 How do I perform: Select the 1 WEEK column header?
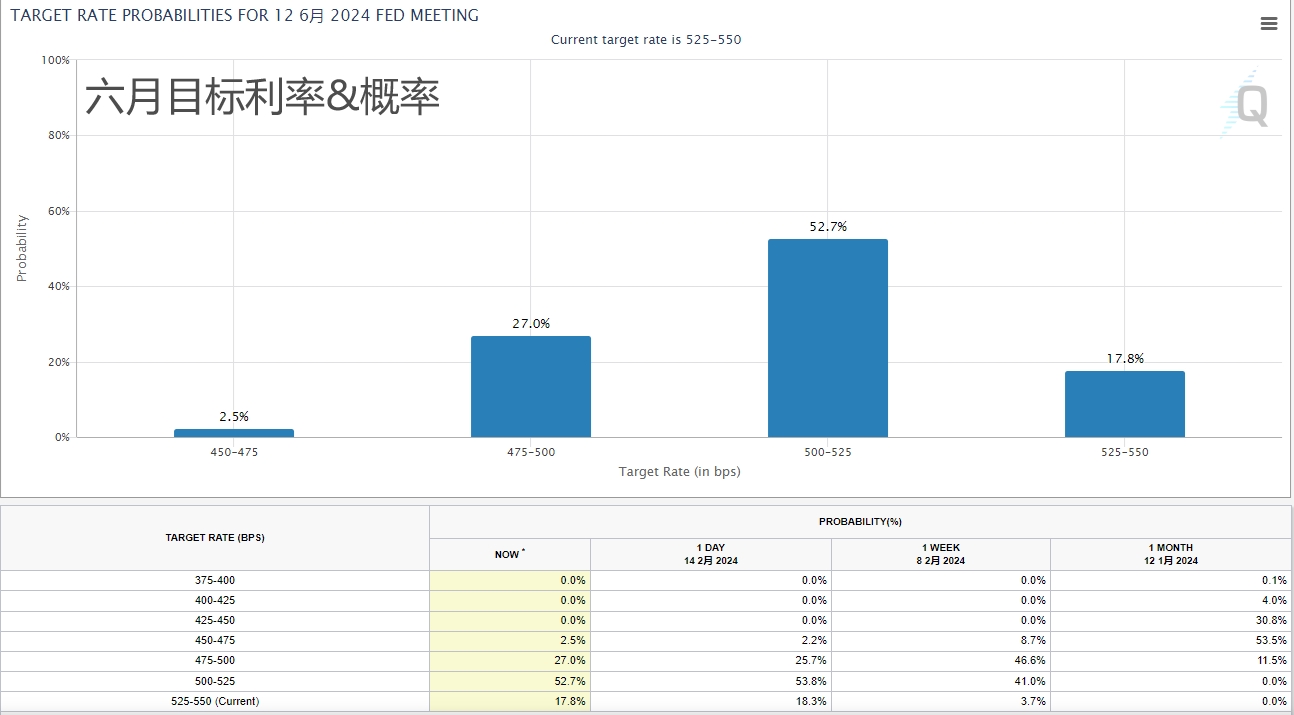pyautogui.click(x=940, y=554)
